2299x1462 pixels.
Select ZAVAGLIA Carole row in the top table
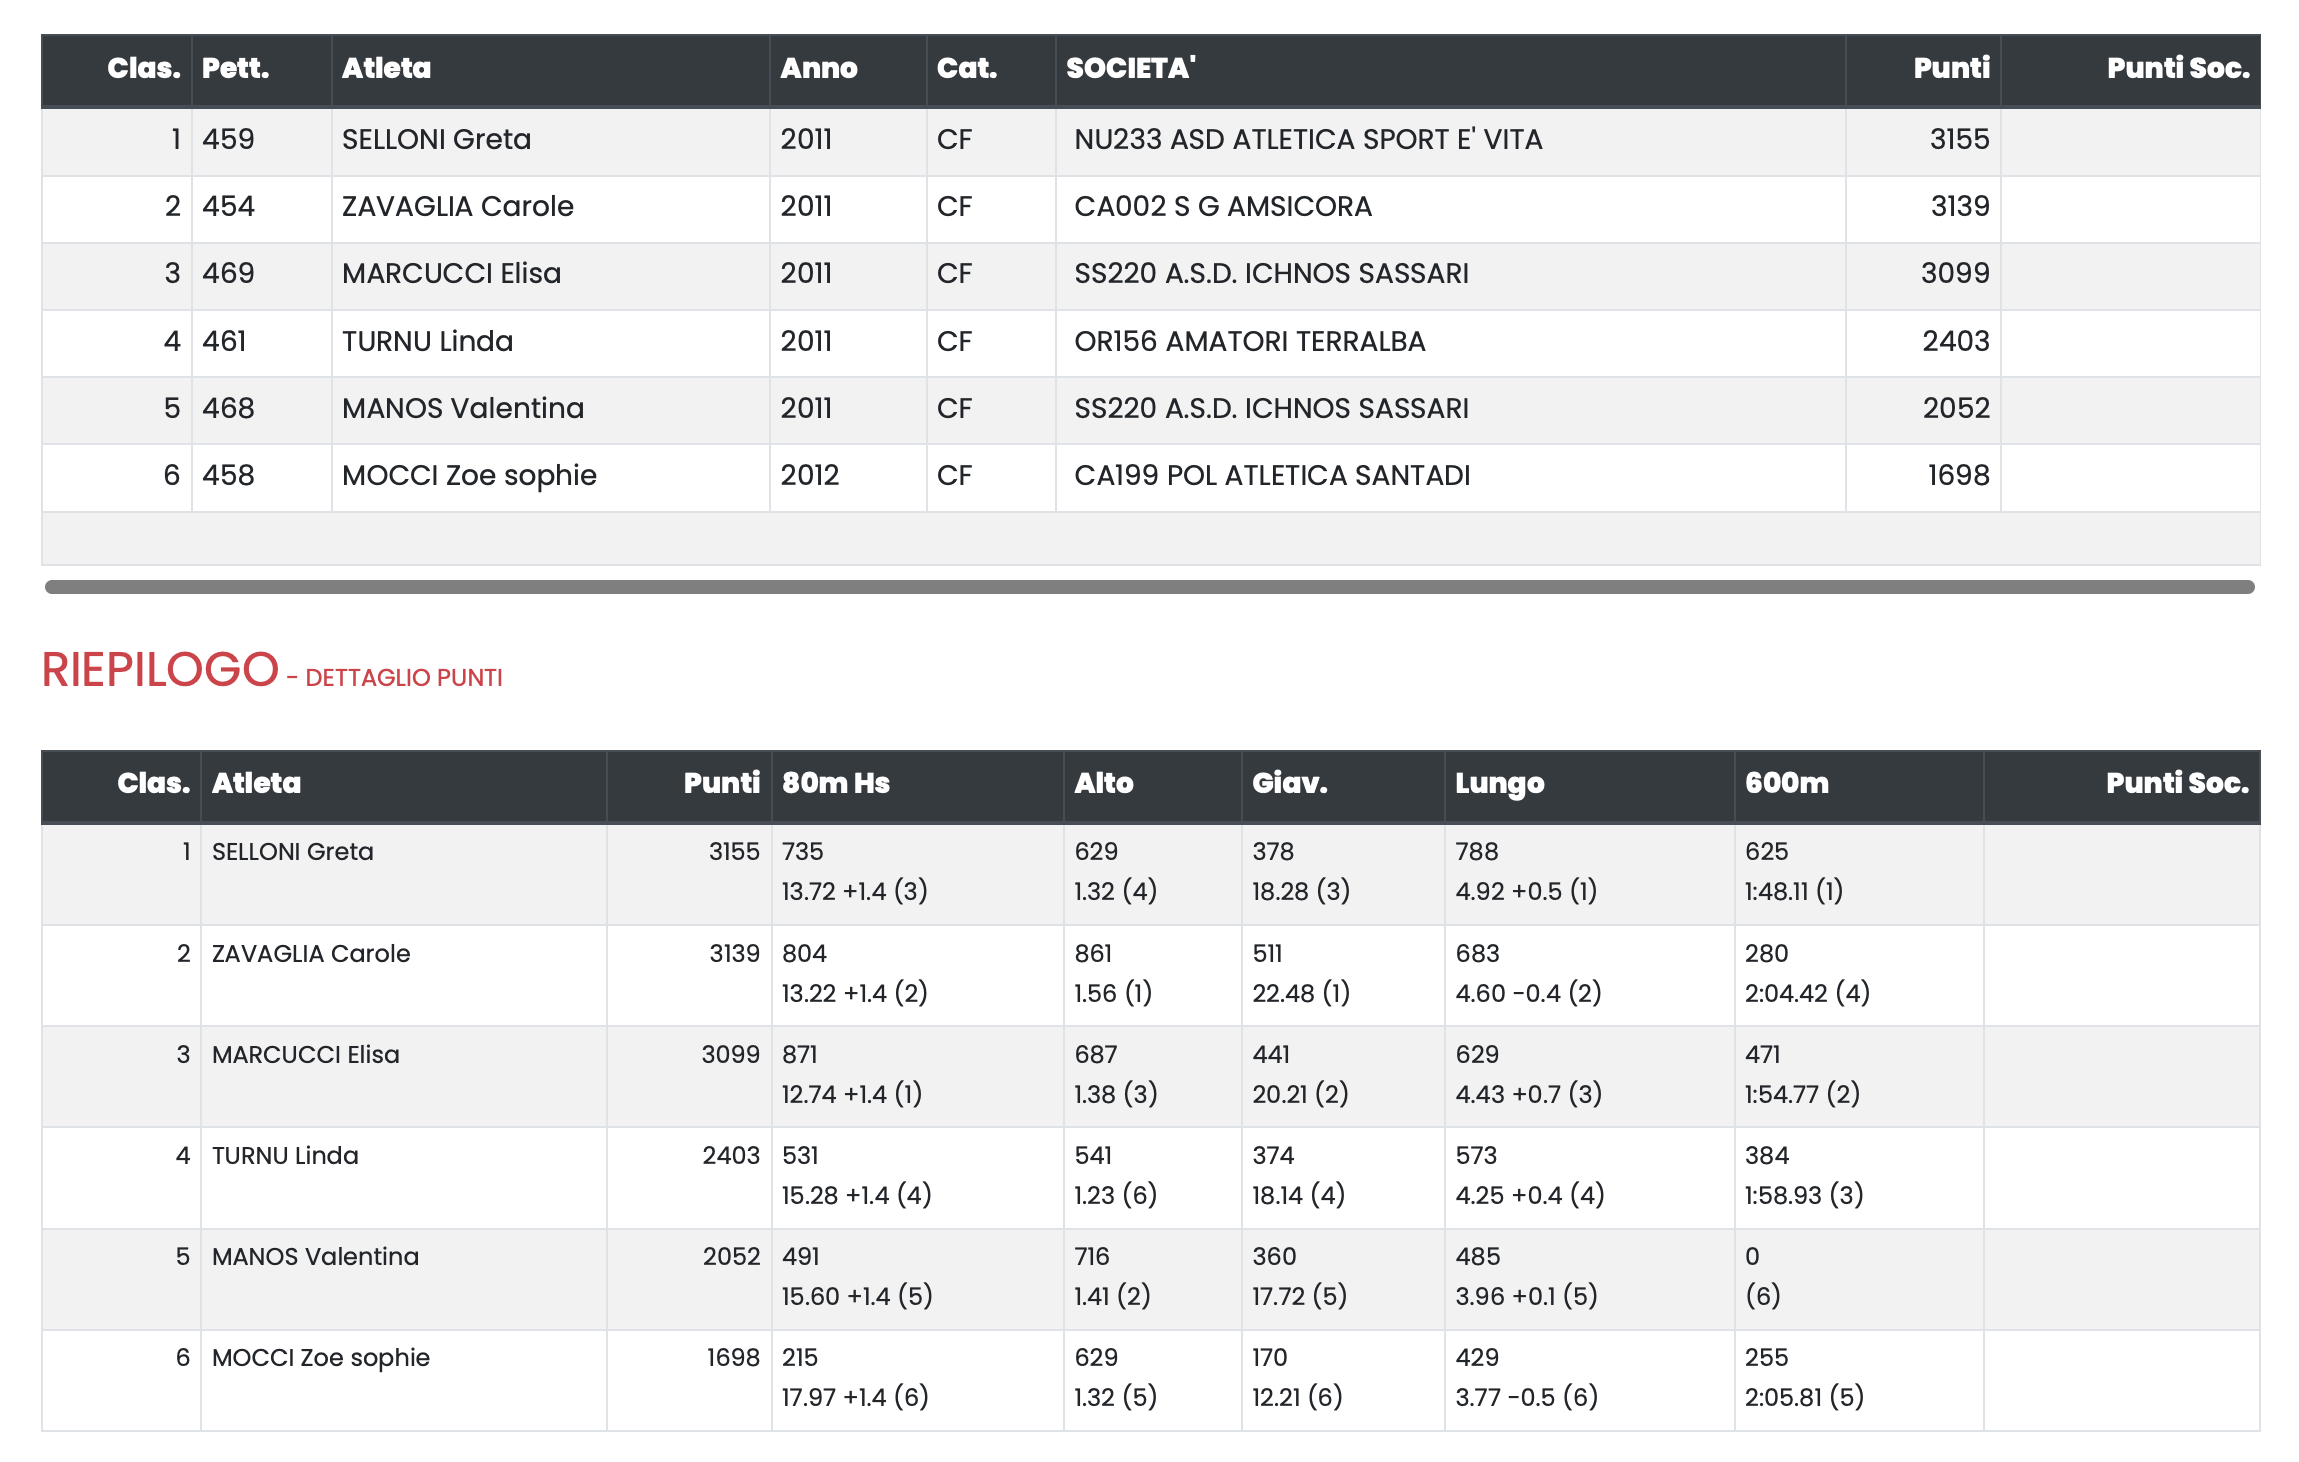(1150, 206)
